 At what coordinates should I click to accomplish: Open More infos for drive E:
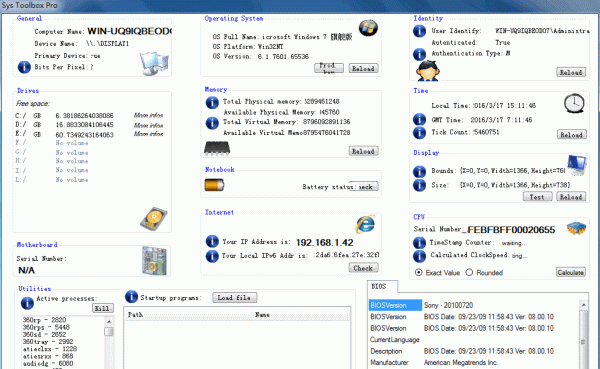(148, 134)
